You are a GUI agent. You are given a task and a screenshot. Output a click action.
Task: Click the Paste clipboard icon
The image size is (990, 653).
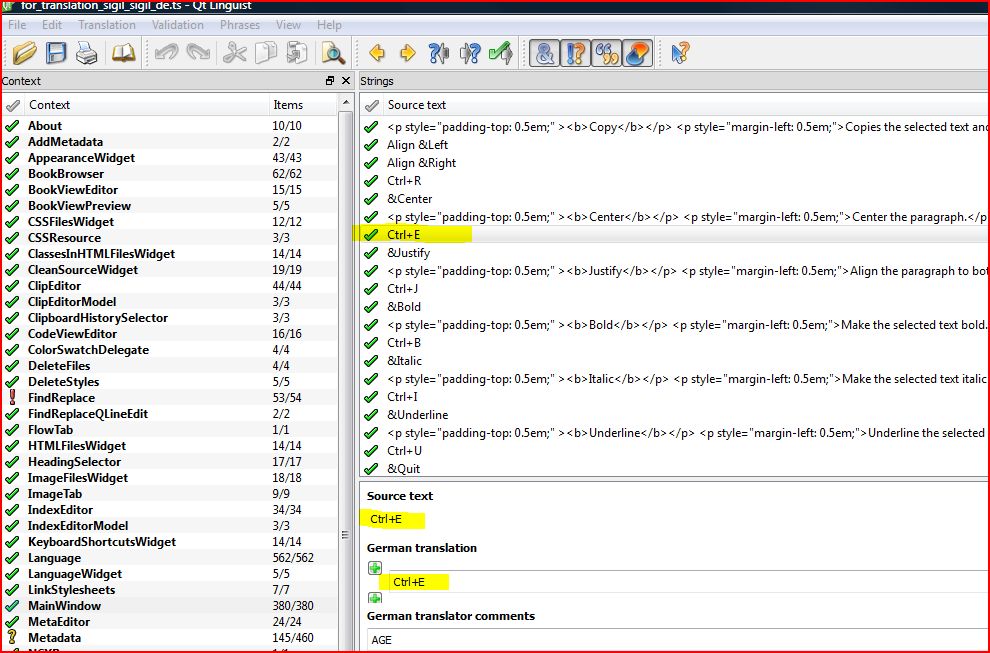(296, 53)
